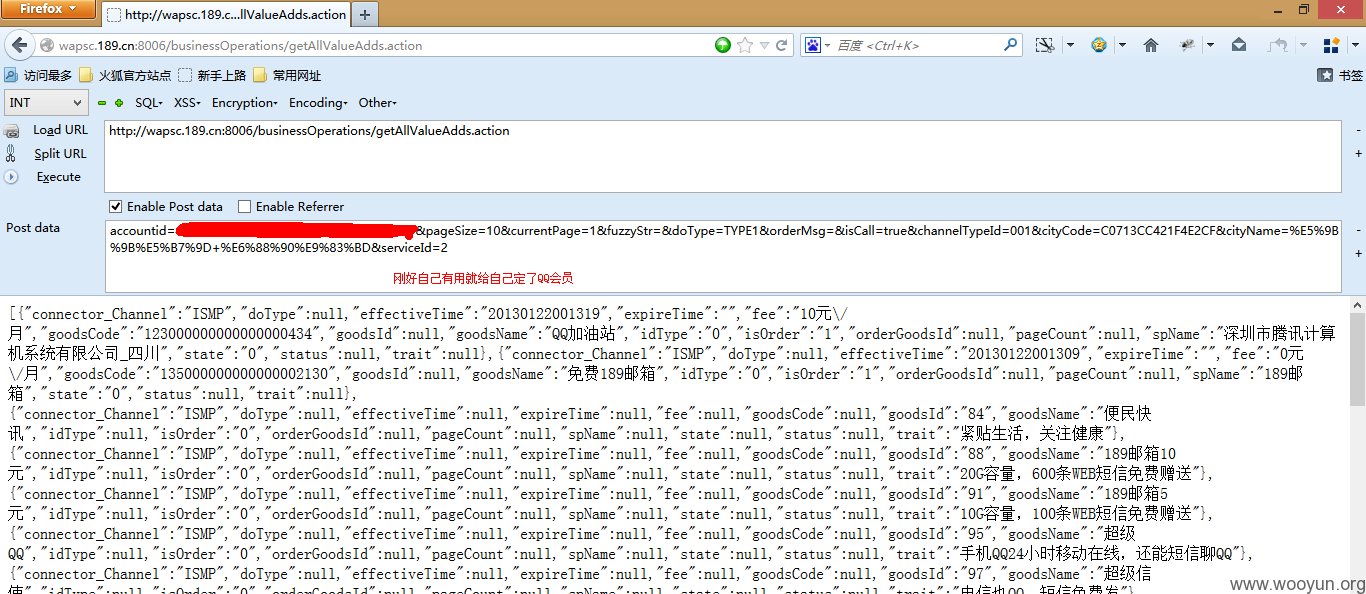
Task: Click the browser back arrow button
Action: [x=20, y=45]
